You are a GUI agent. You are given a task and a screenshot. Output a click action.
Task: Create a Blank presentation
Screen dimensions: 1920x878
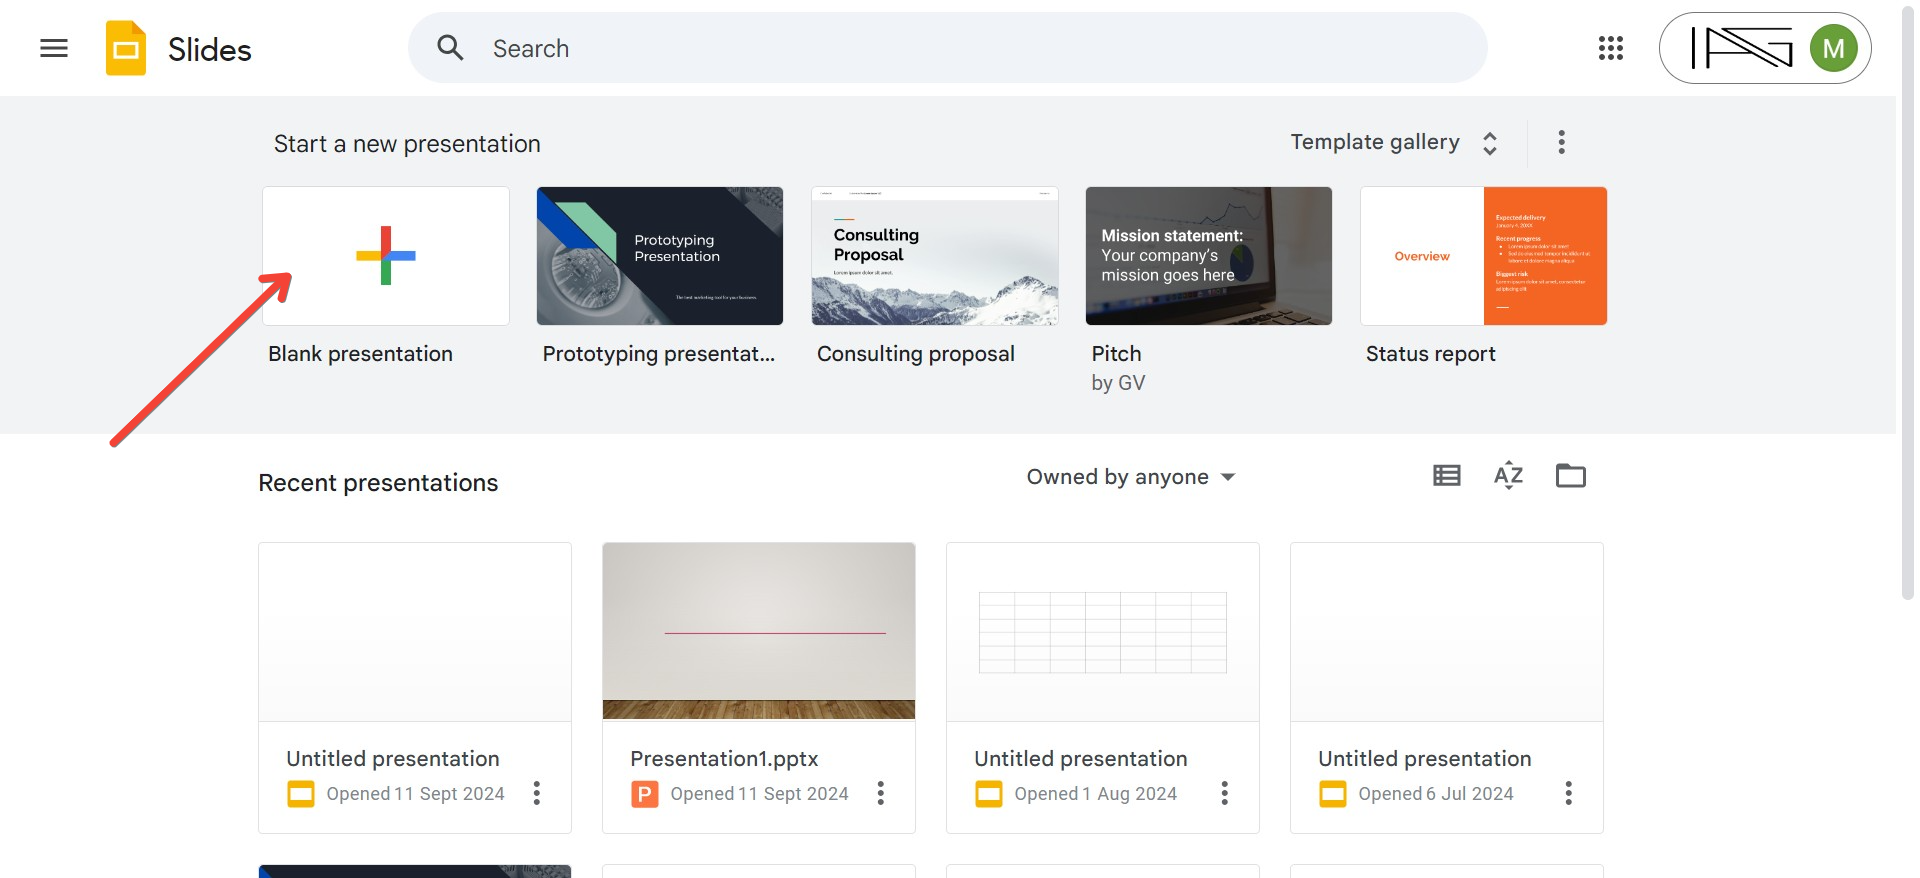click(x=386, y=256)
